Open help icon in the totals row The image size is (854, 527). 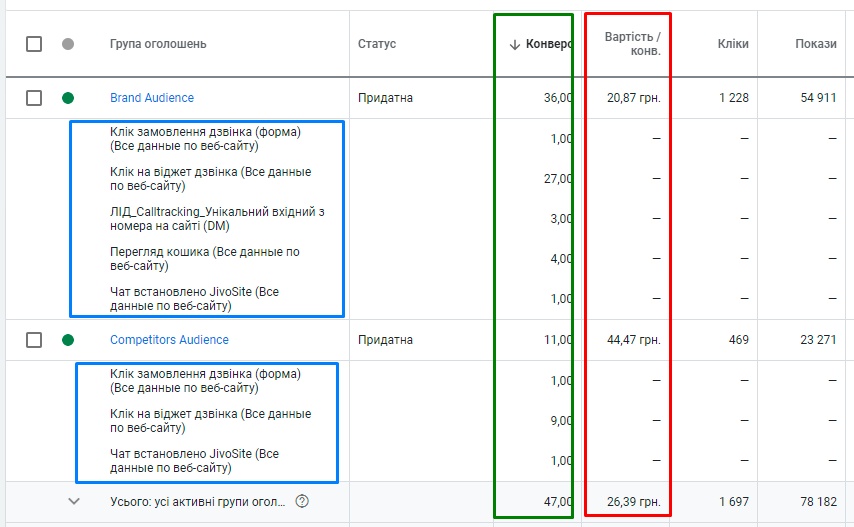[x=302, y=502]
